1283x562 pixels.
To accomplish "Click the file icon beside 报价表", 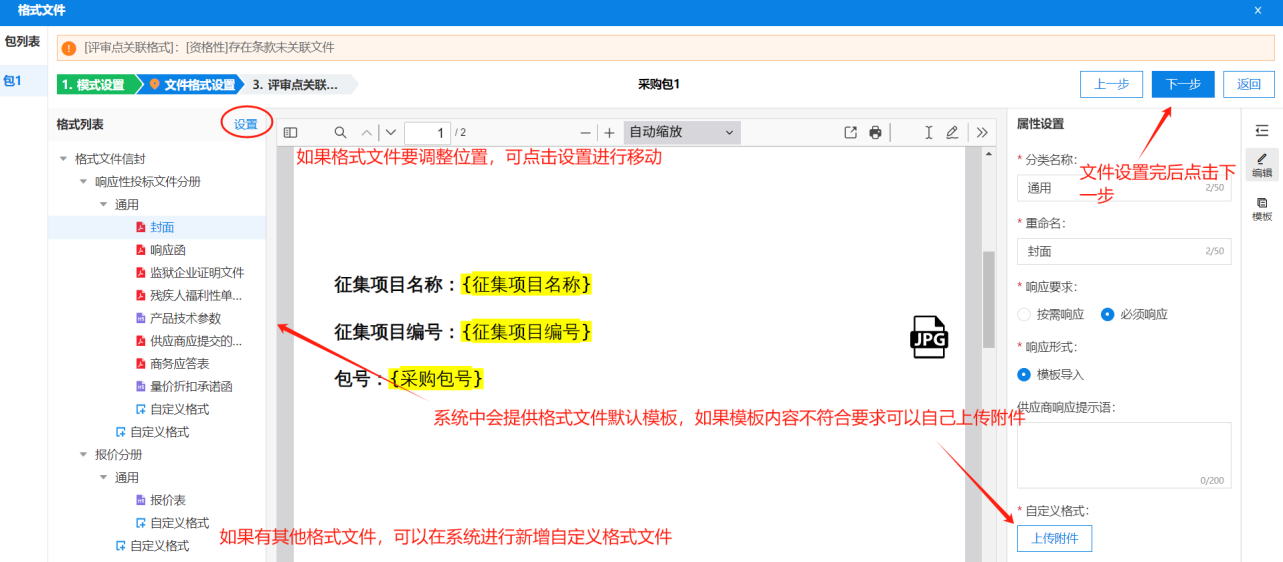I will click(x=141, y=500).
